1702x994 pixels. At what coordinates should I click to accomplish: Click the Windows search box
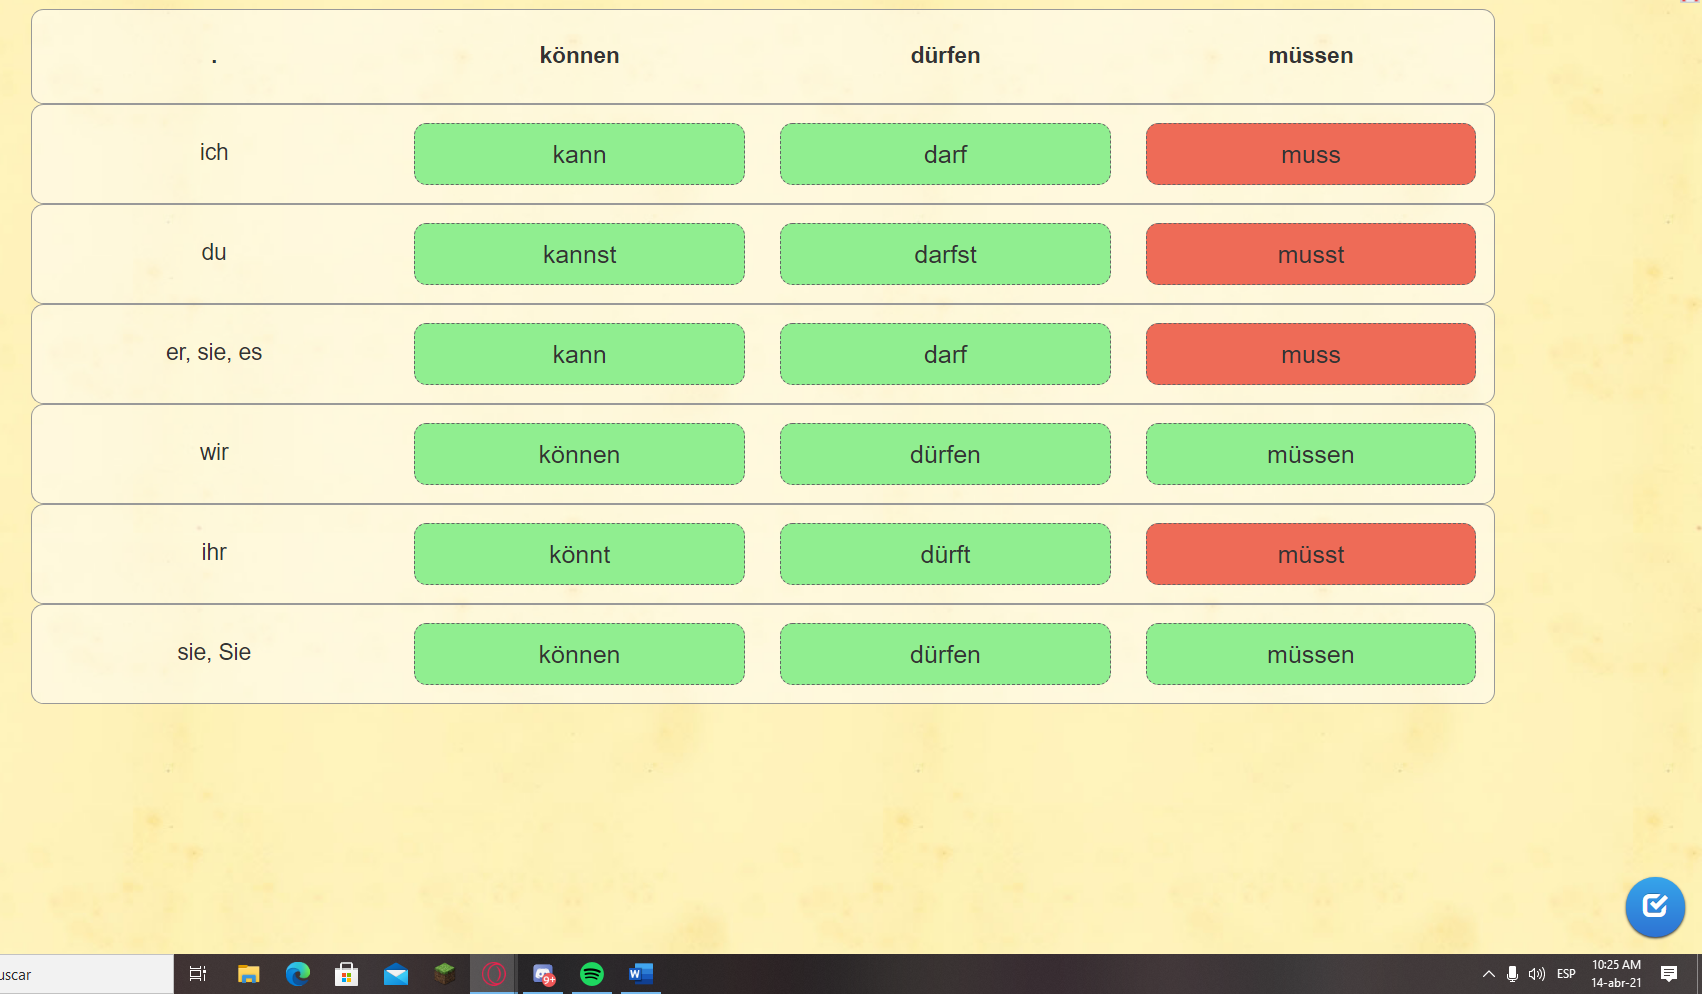coord(80,974)
